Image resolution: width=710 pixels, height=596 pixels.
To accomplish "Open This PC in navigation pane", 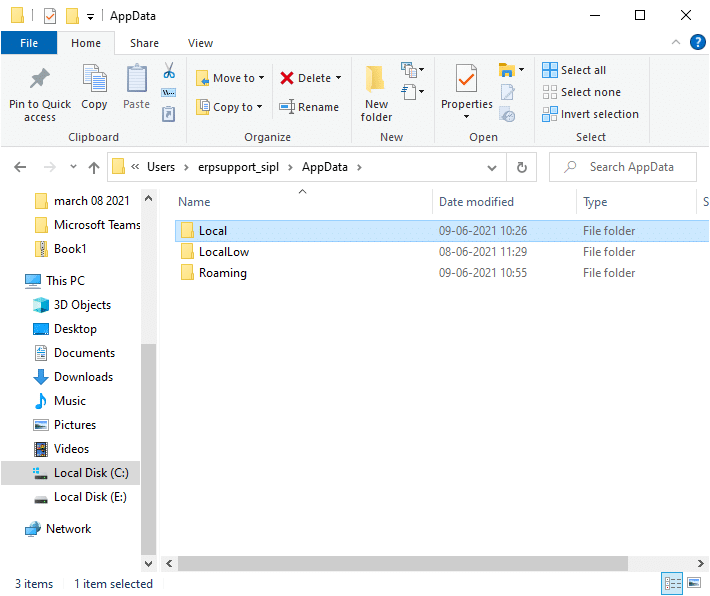I will 65,281.
